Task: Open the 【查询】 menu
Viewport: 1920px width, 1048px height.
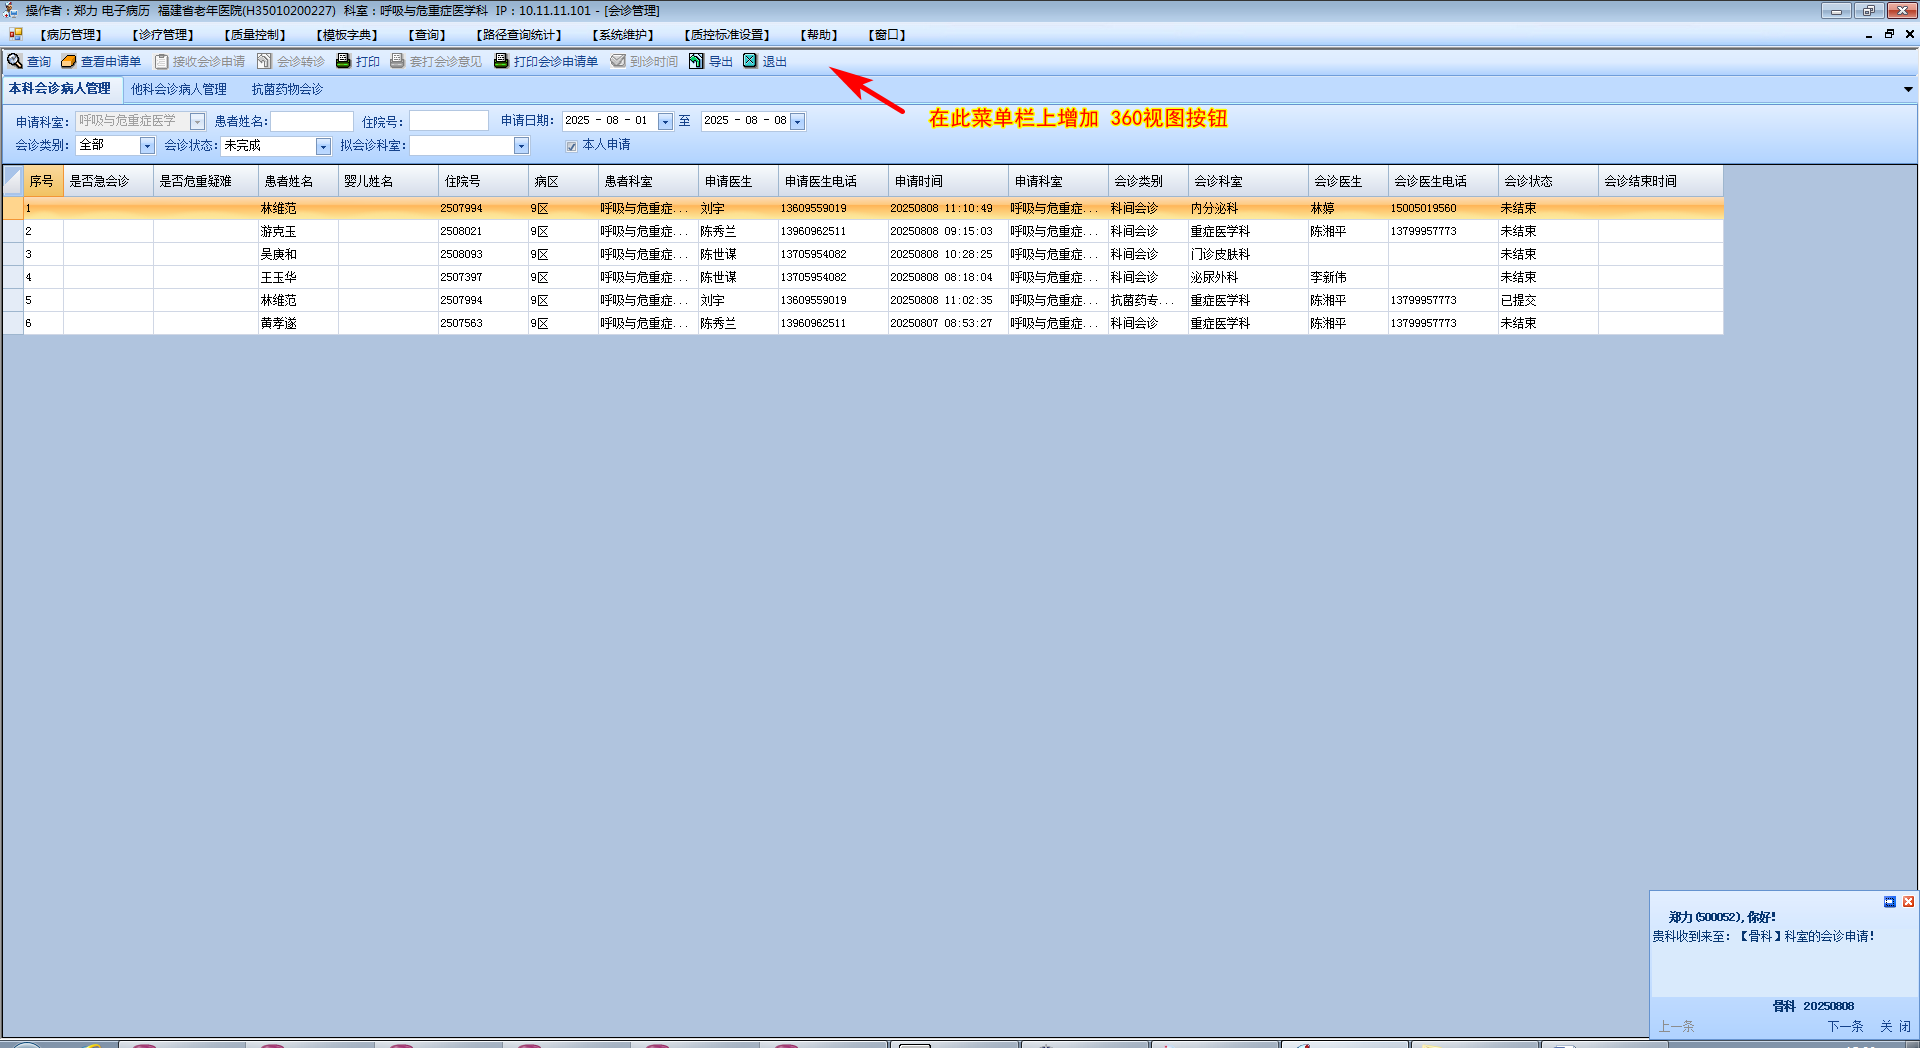Action: click(x=427, y=35)
